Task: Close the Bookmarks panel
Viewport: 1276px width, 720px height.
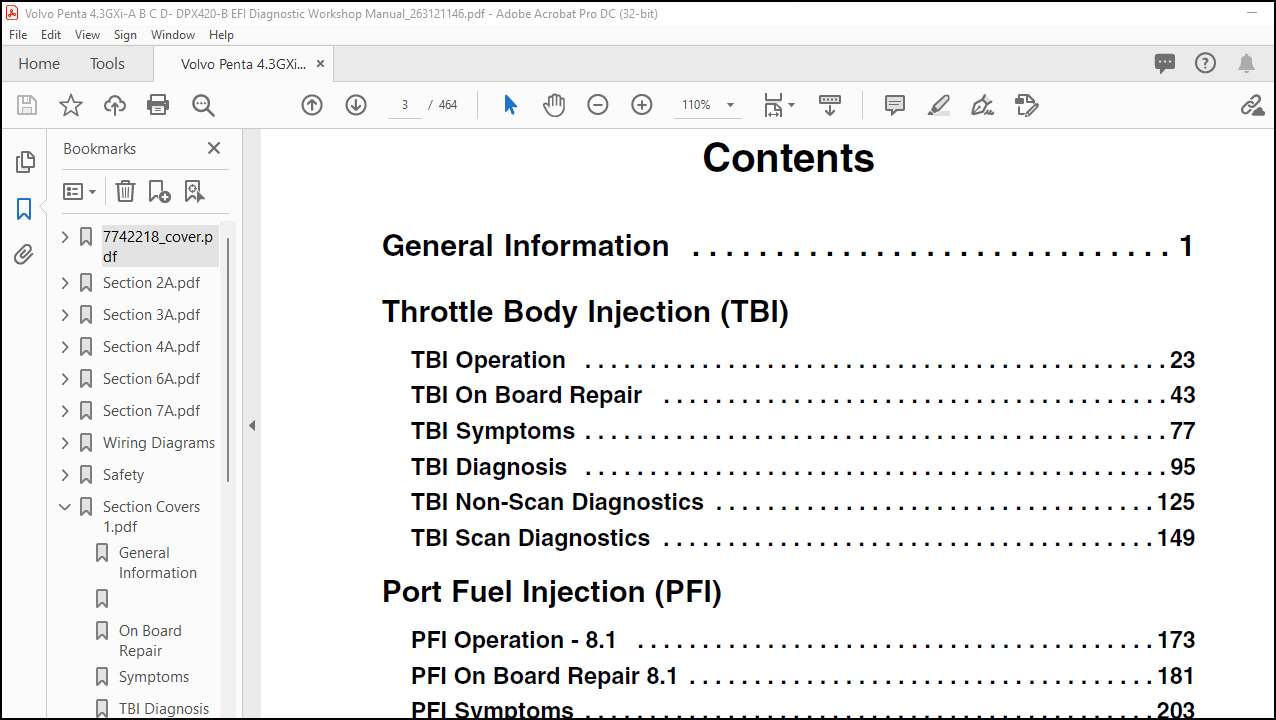Action: tap(213, 148)
